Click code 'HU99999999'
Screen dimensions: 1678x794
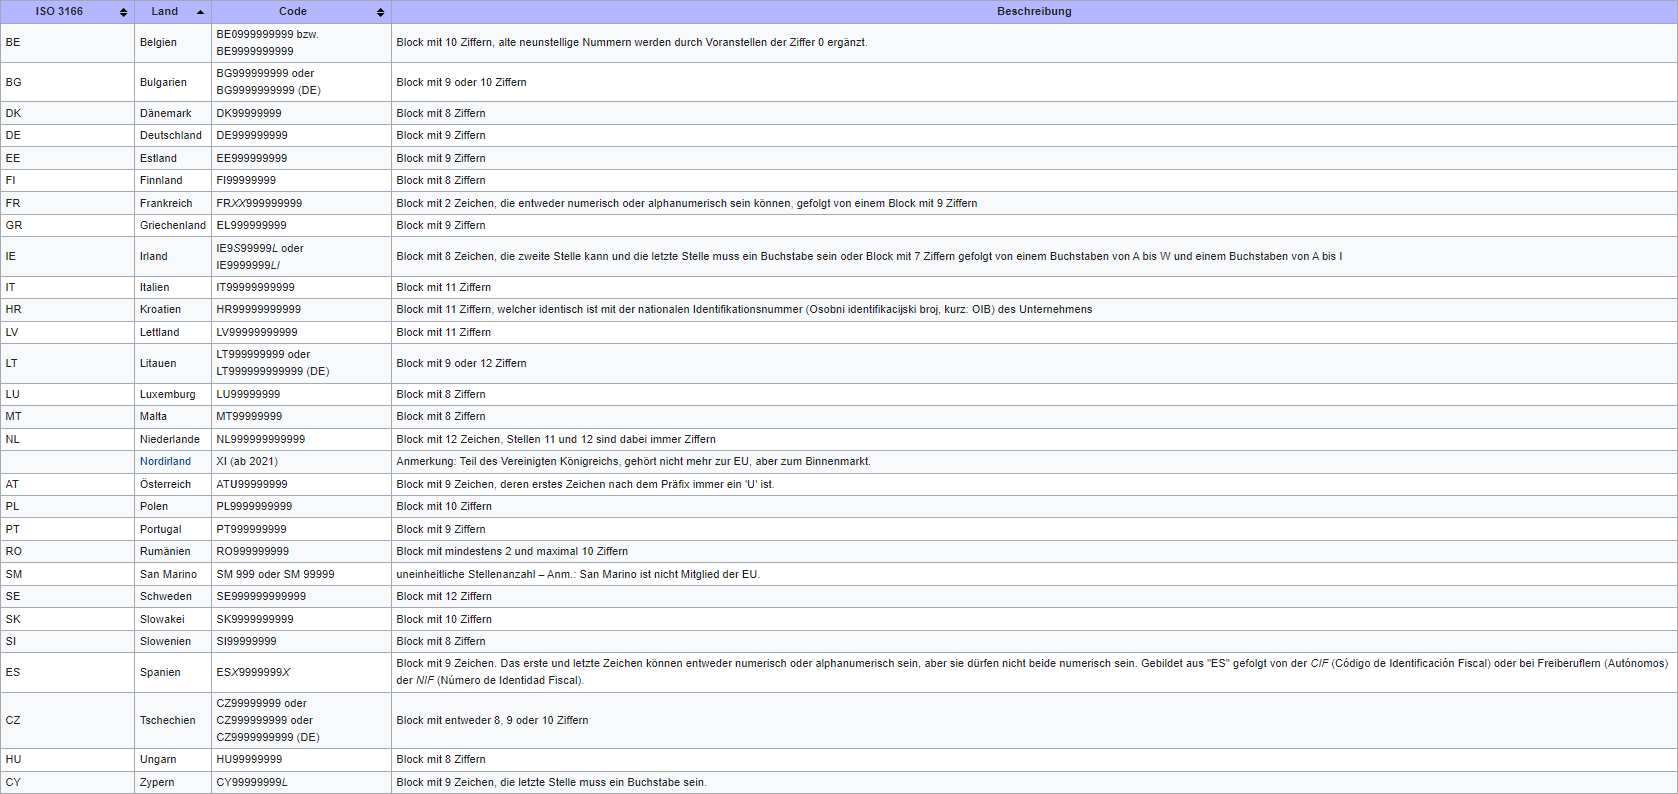[x=249, y=759]
